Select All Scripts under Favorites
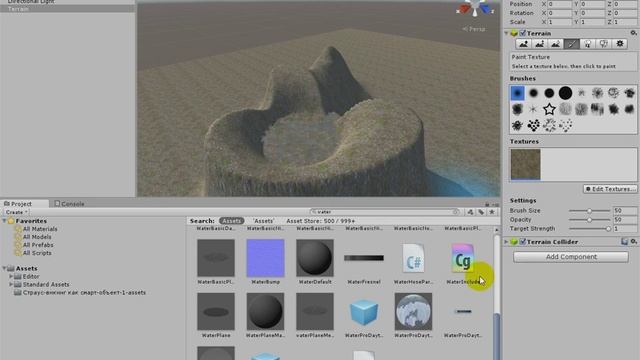 pos(37,253)
